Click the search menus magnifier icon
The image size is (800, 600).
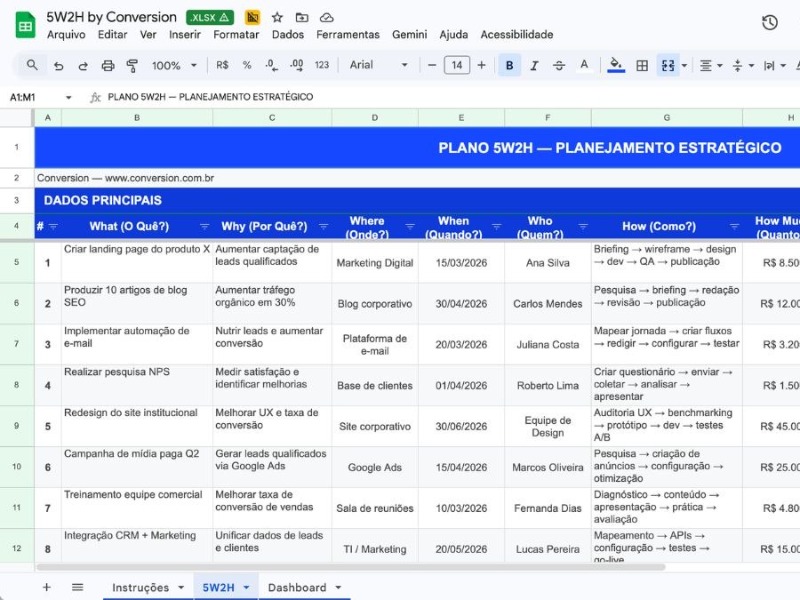pyautogui.click(x=32, y=66)
